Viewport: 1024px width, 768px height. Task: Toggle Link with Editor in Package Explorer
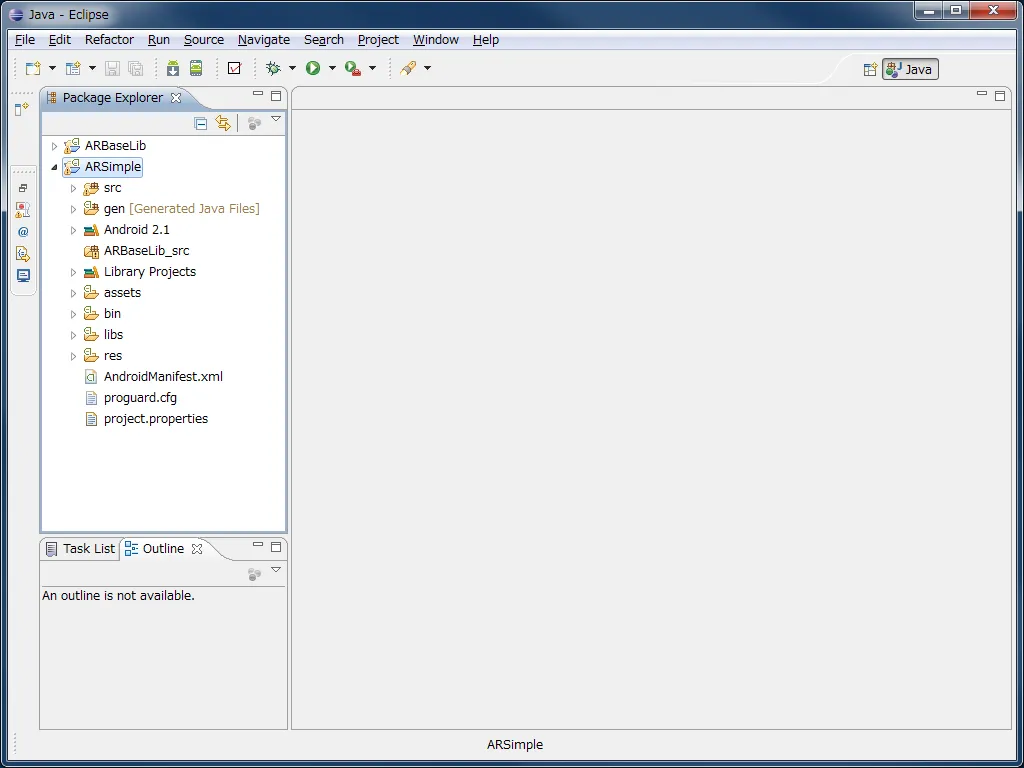coord(223,123)
